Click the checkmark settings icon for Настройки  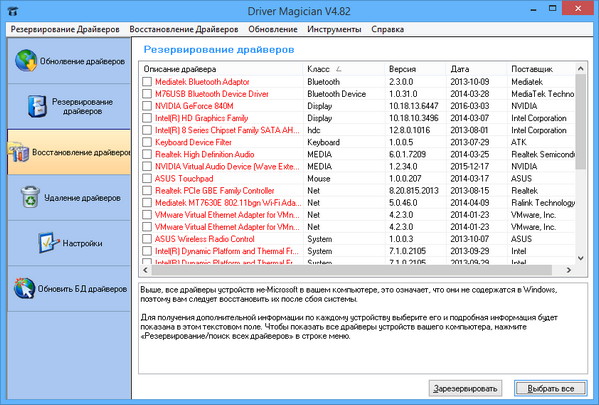[x=48, y=243]
